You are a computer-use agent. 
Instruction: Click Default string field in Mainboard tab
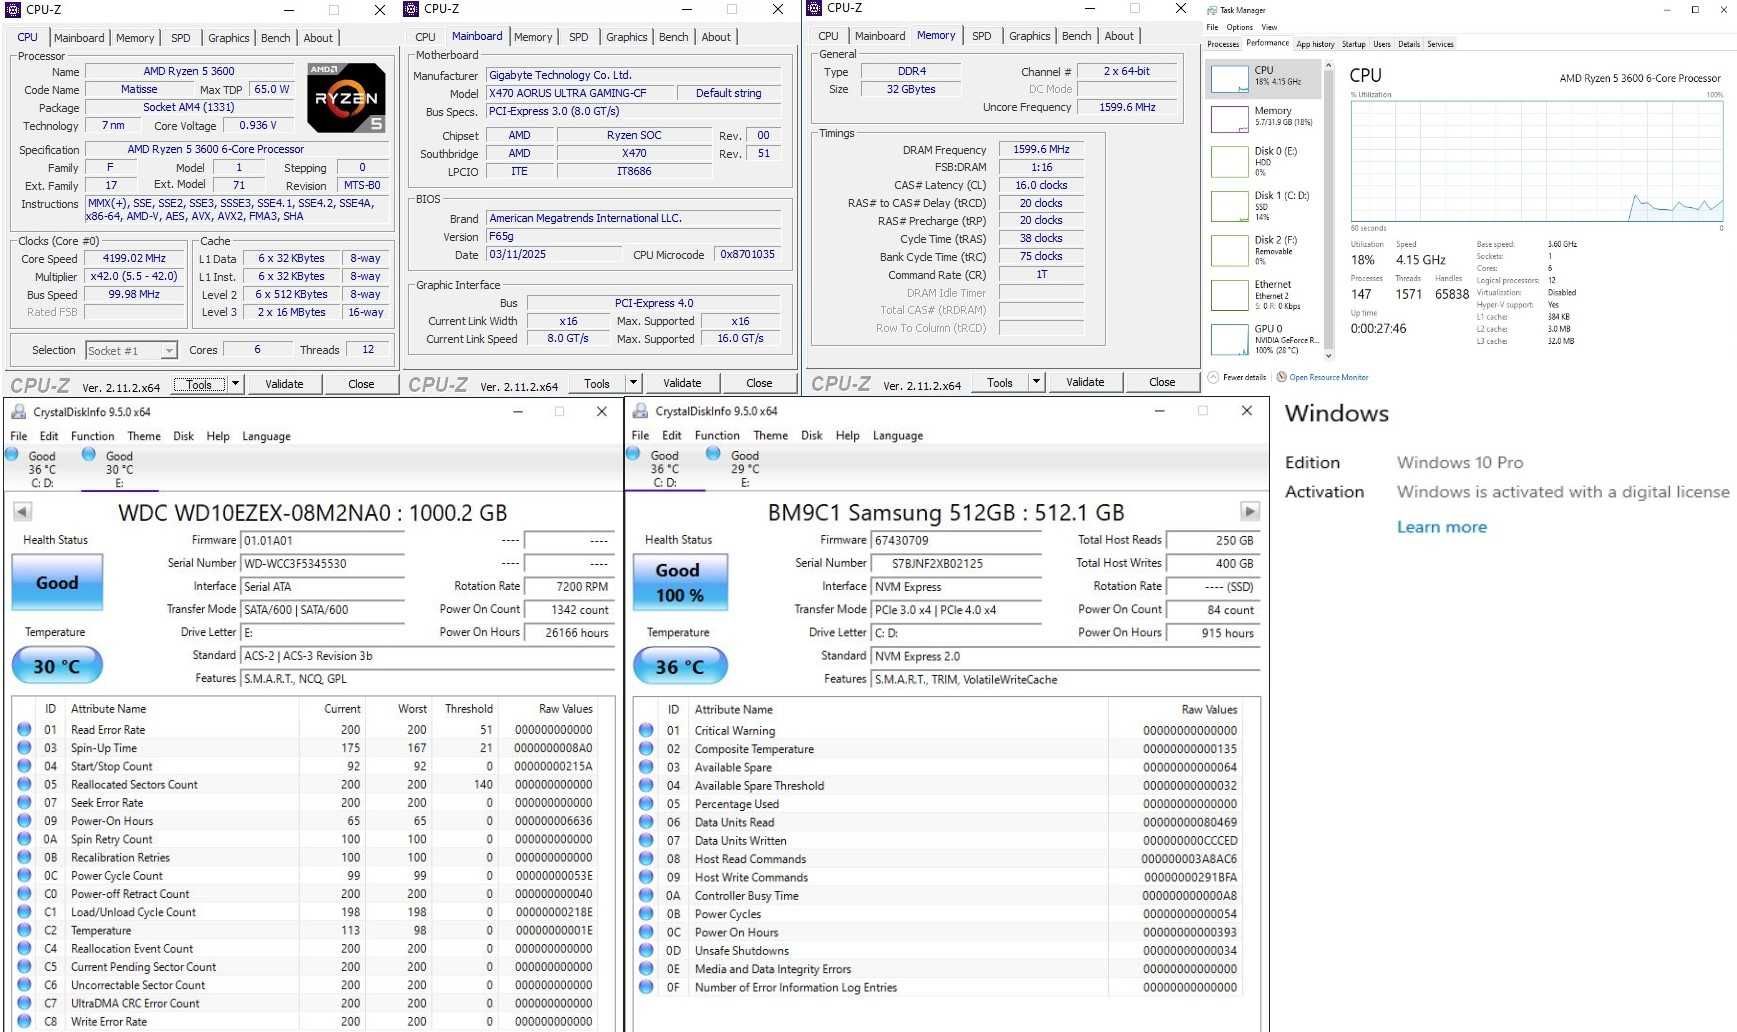[x=728, y=93]
